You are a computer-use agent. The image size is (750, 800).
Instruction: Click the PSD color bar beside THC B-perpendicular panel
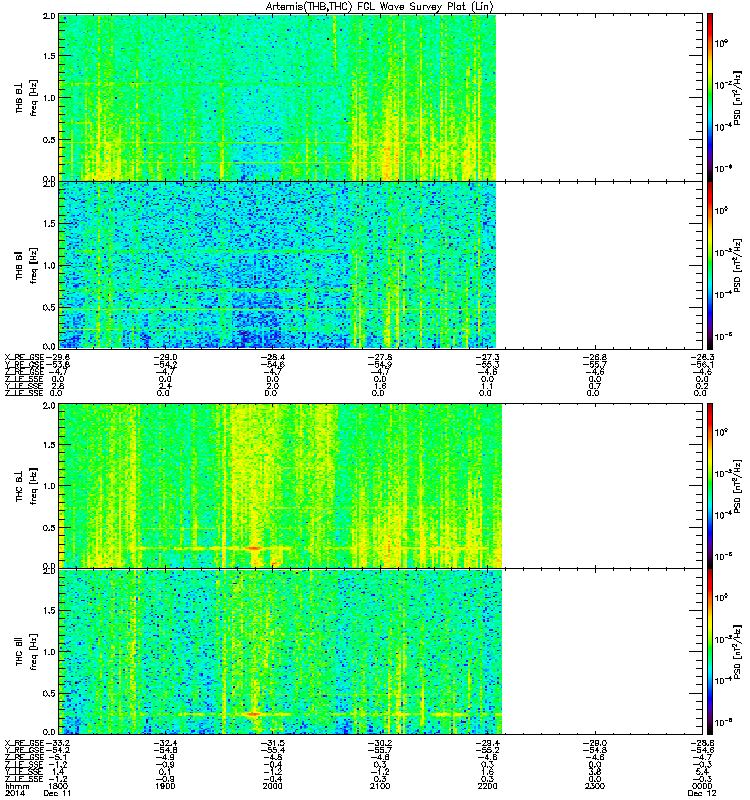[710, 486]
